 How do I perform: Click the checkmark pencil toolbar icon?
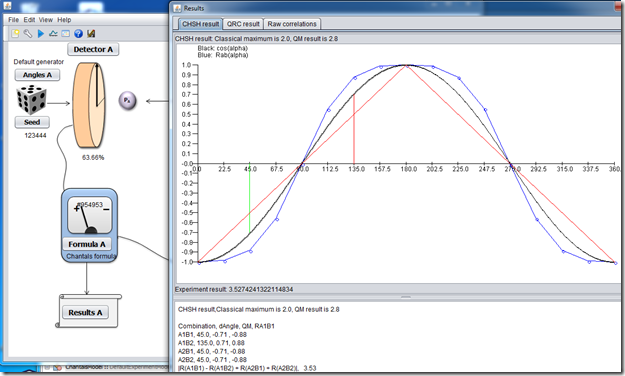(91, 33)
